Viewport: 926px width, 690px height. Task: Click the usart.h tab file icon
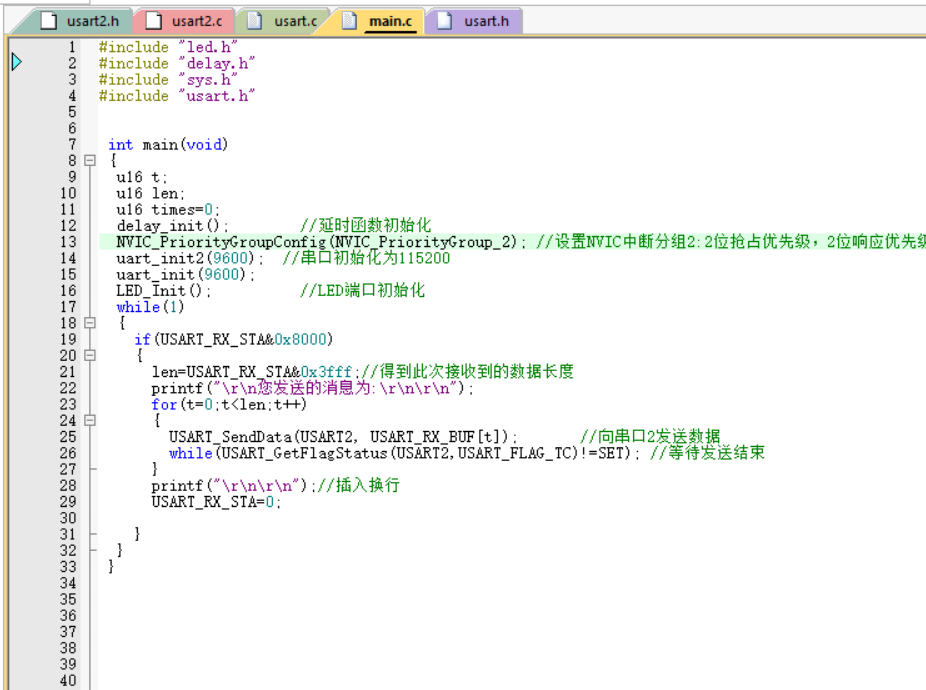tap(444, 21)
